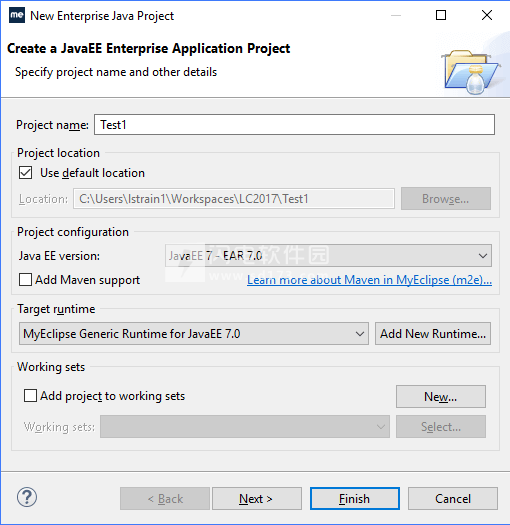Click the enterprise project folder wizard image

pyautogui.click(x=471, y=72)
